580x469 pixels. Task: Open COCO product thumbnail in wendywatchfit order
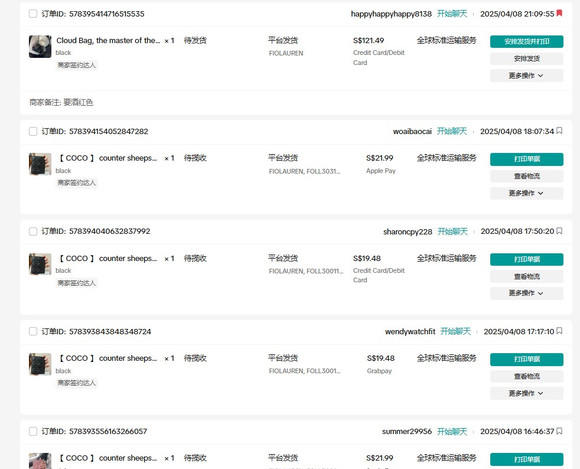(x=40, y=364)
